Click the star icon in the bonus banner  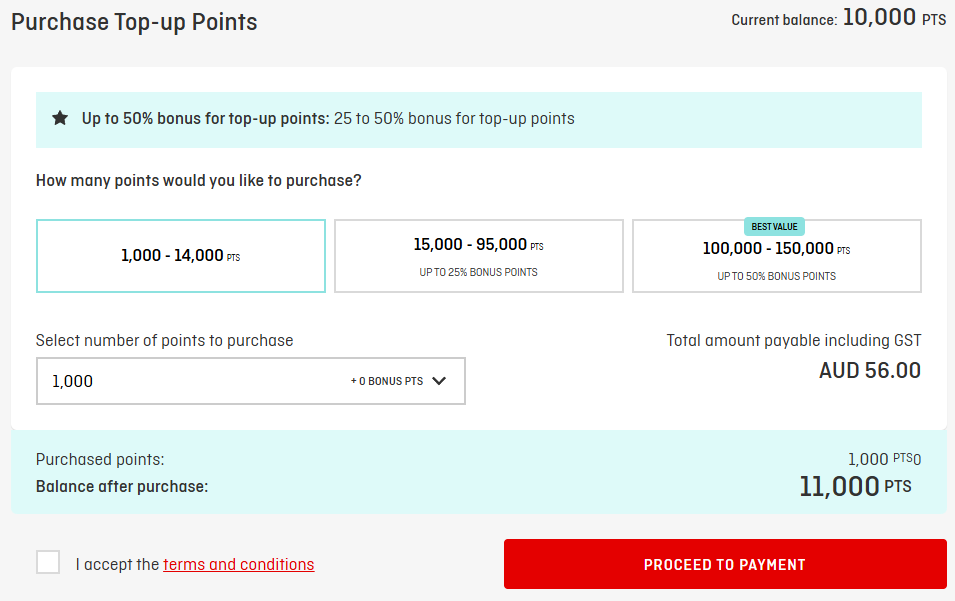60,118
